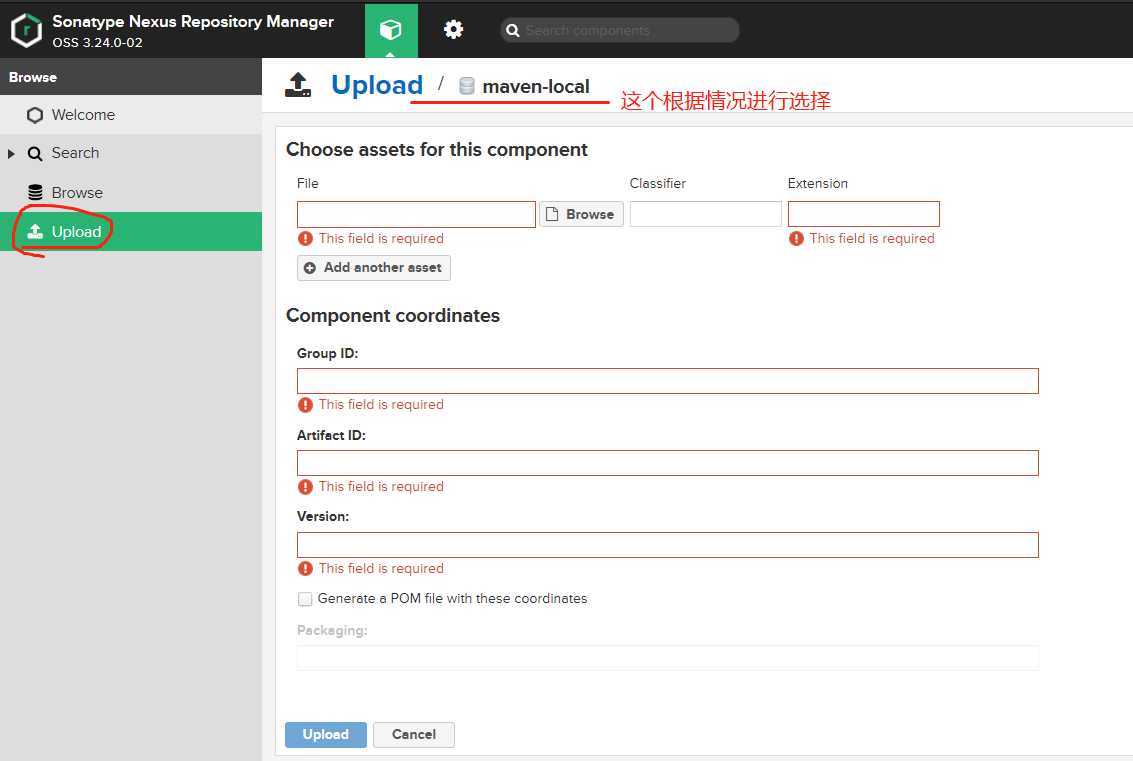
Task: Click the maven-local breadcrumb
Action: [x=535, y=87]
